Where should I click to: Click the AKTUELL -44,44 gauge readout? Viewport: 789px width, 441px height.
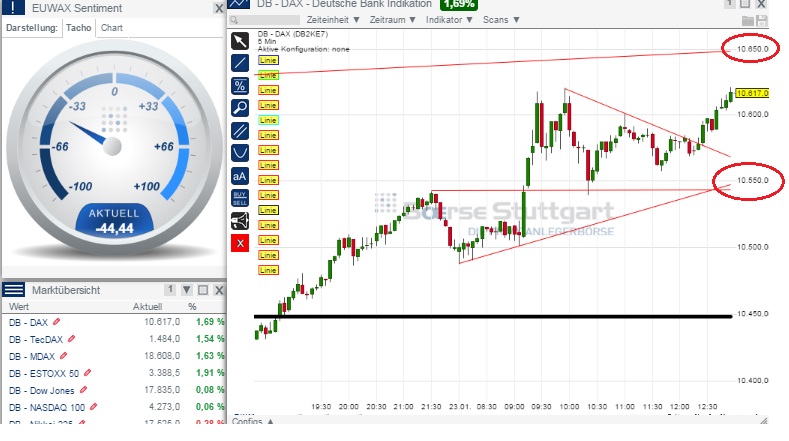[x=115, y=220]
